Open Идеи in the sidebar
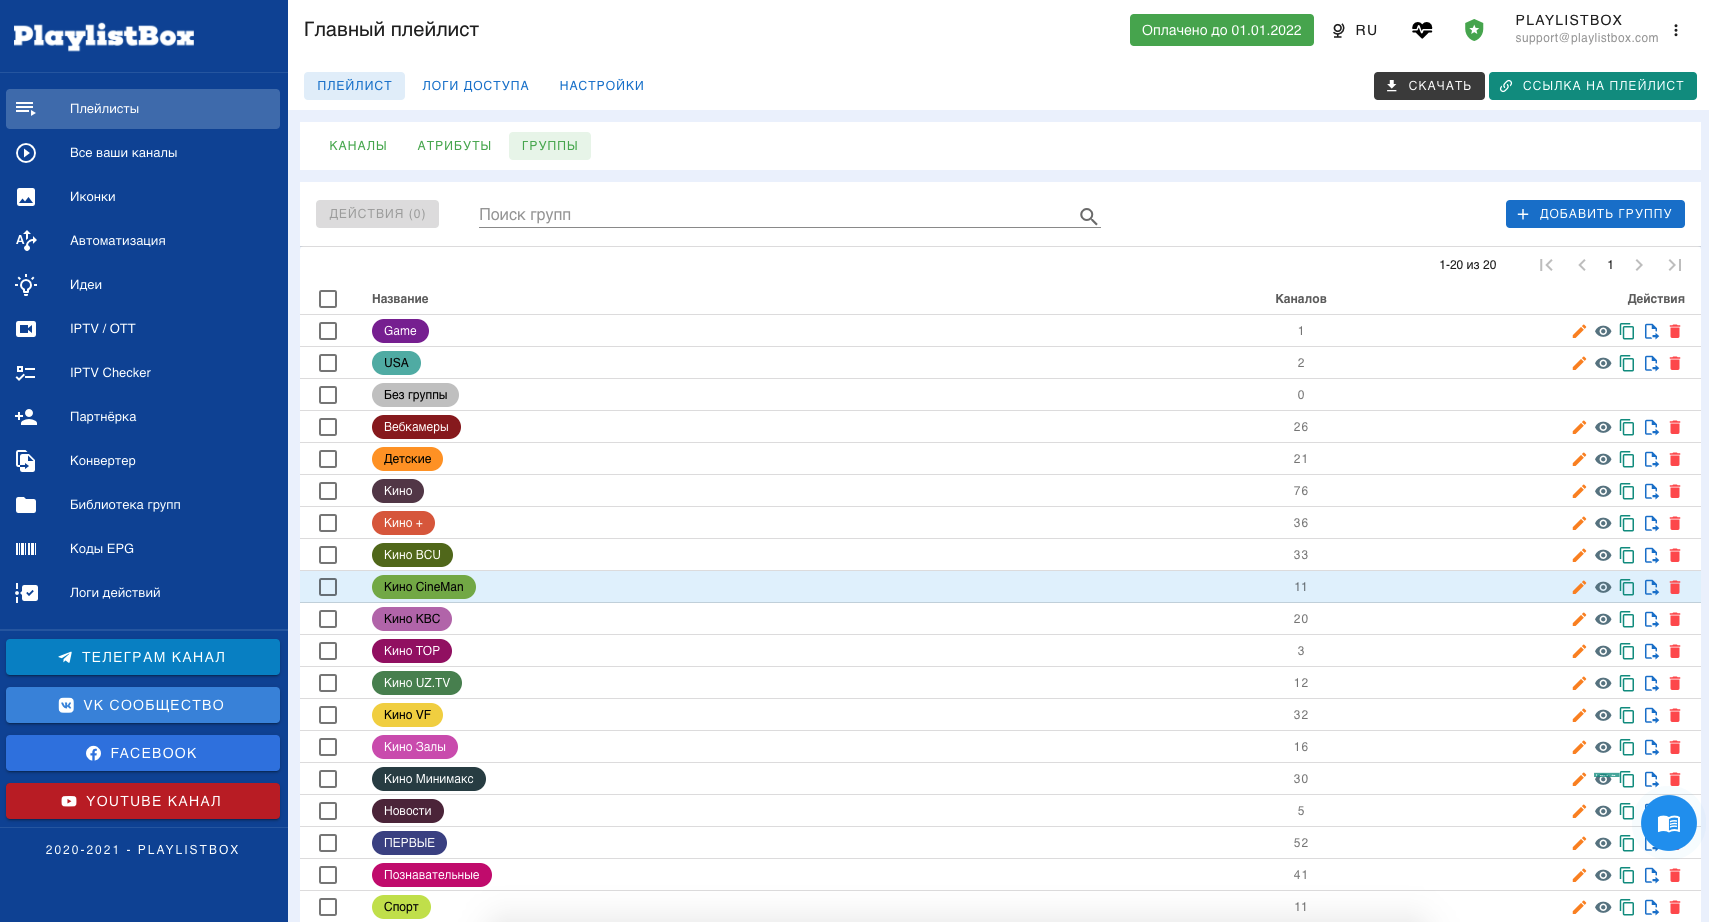This screenshot has height=922, width=1709. coord(143,285)
